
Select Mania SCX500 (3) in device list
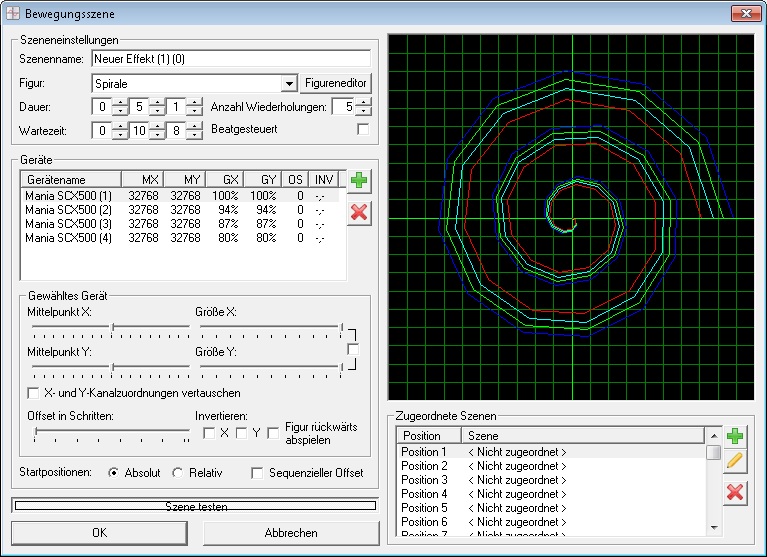click(69, 224)
